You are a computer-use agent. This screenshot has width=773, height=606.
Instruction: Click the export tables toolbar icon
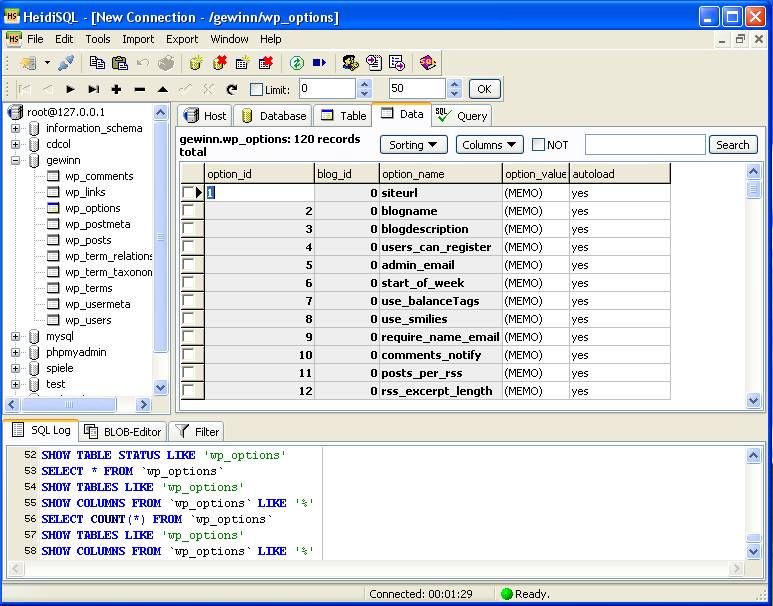[397, 63]
